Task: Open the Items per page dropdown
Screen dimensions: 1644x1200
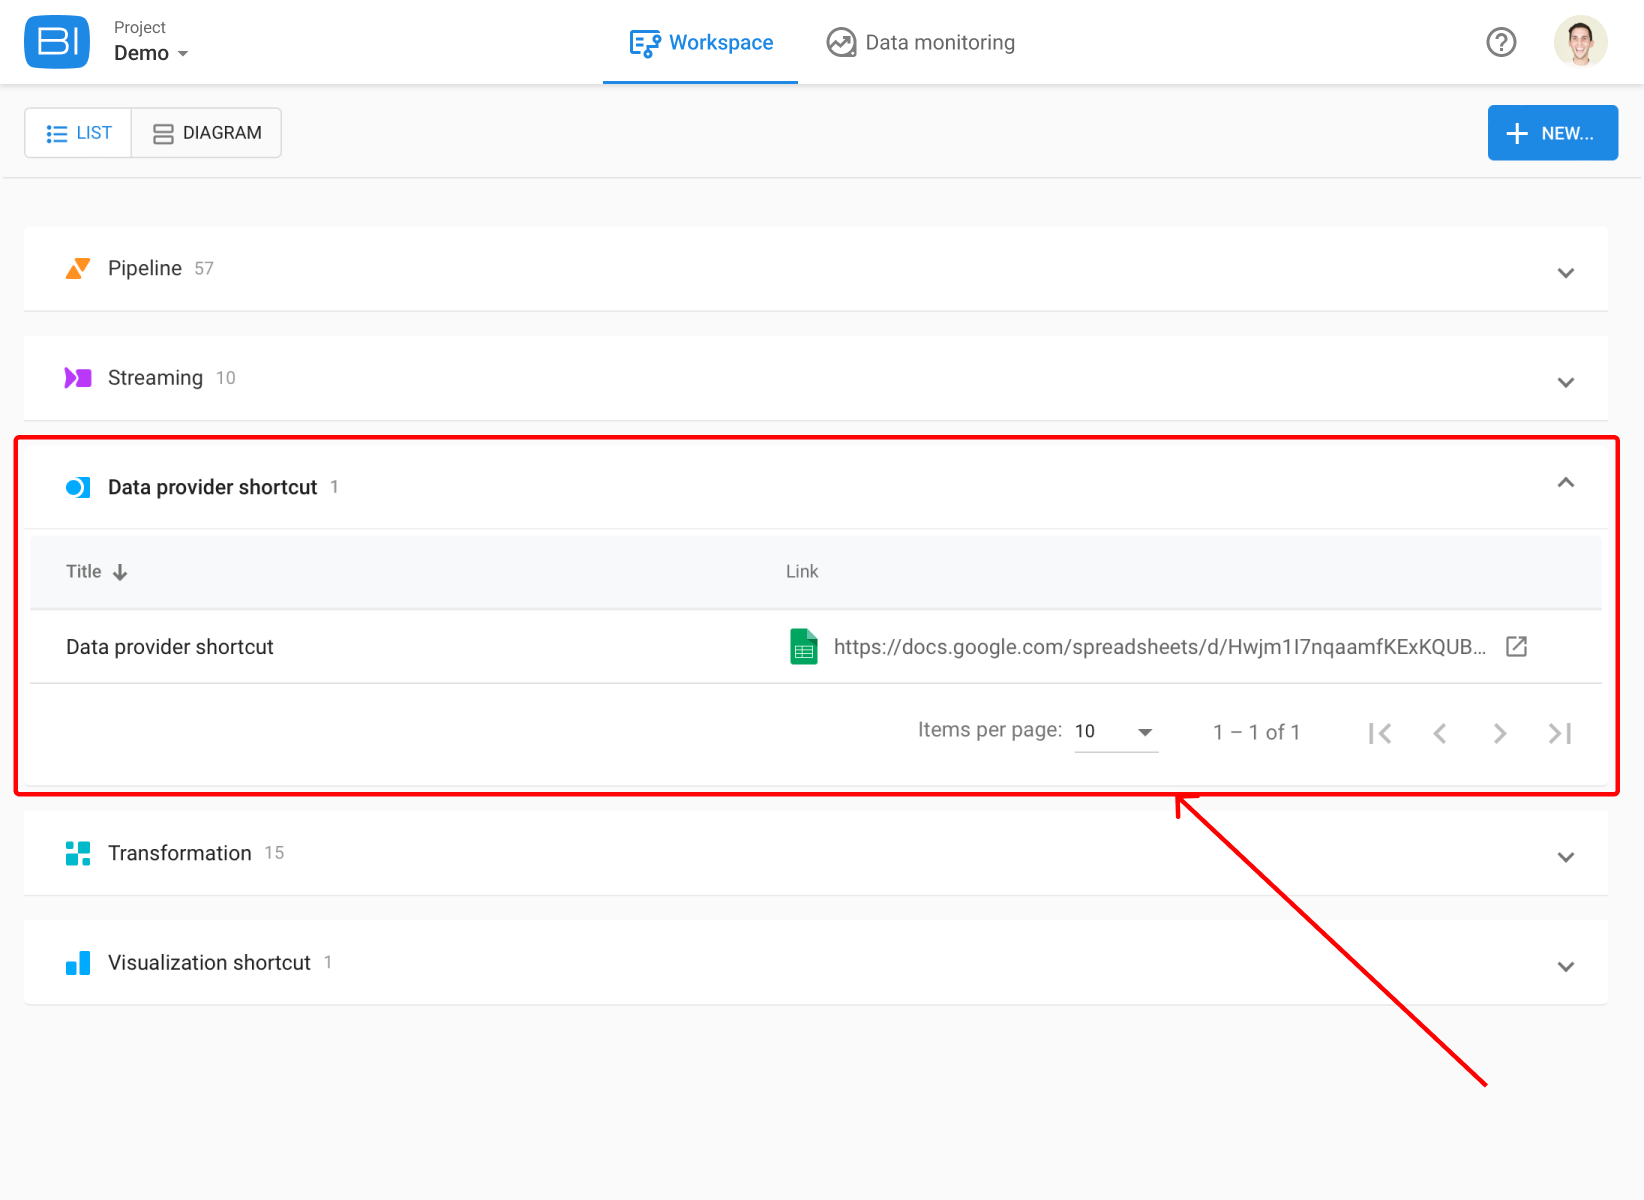Action: 1116,731
